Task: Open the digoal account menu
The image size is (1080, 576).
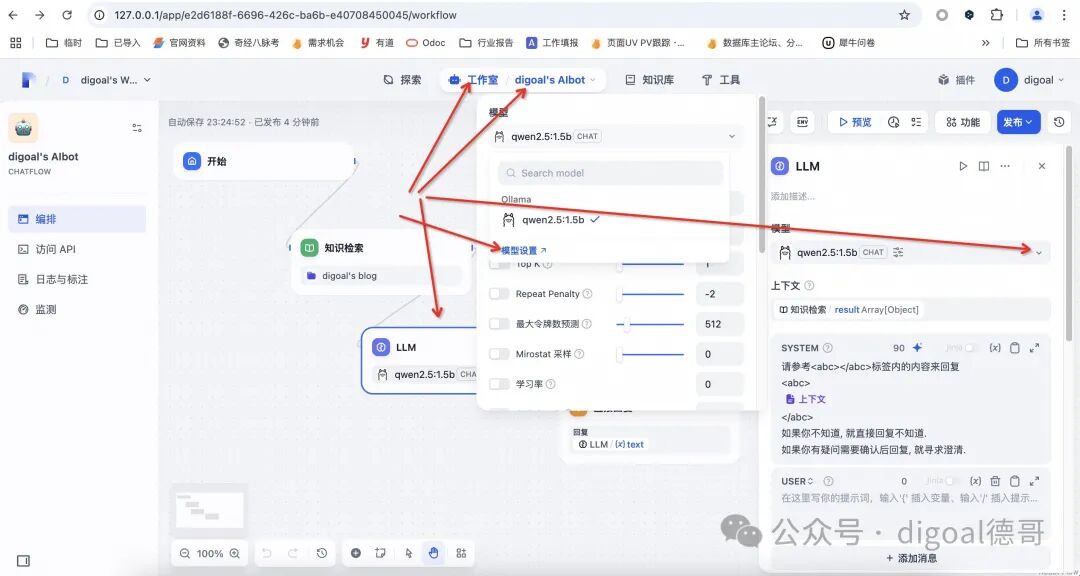Action: click(x=1029, y=80)
